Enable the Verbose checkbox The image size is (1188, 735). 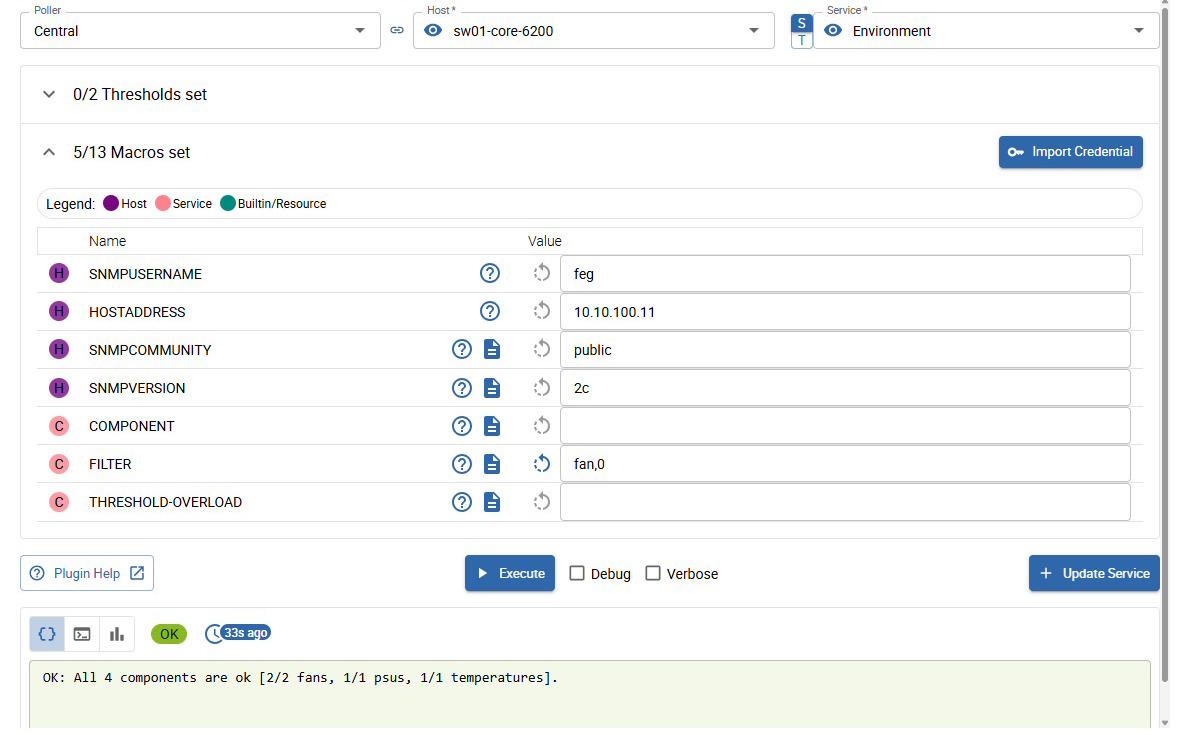pyautogui.click(x=653, y=574)
